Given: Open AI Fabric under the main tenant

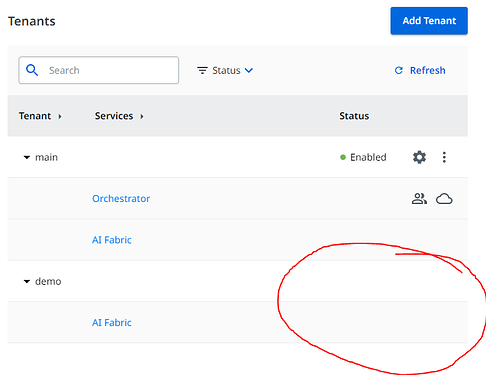Looking at the screenshot, I should click(x=112, y=240).
